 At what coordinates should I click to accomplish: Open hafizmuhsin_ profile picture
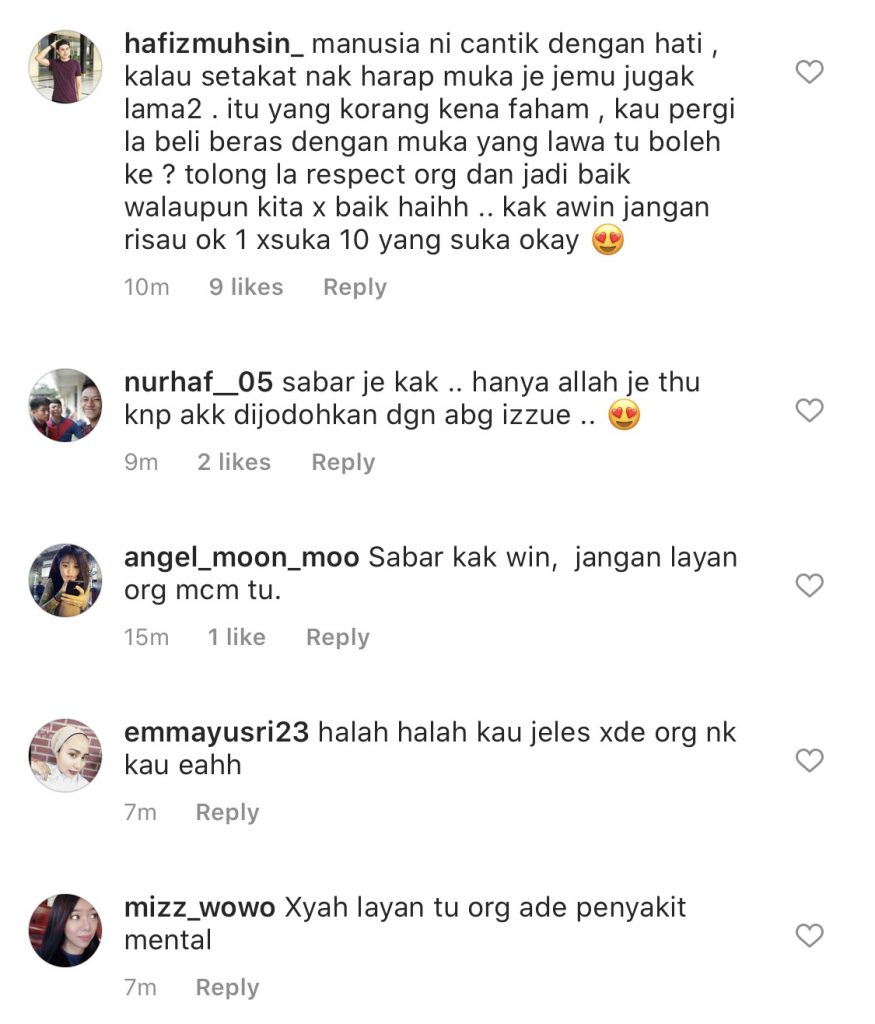coord(65,66)
